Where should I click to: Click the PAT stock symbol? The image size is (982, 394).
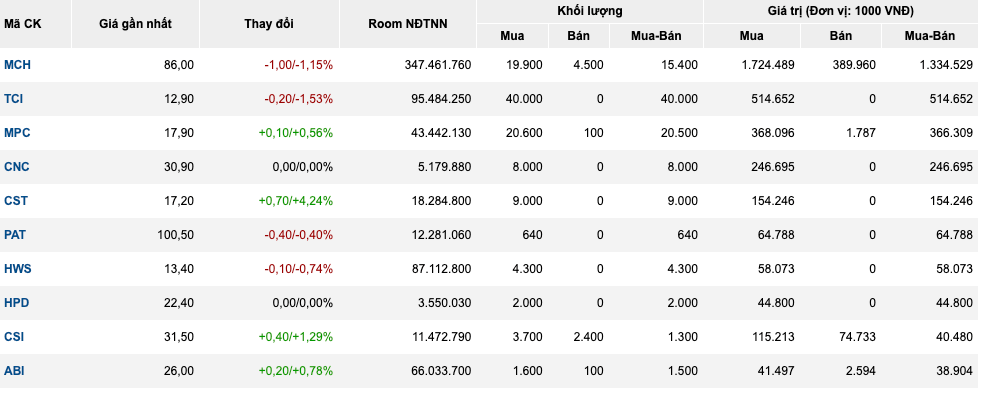point(15,235)
